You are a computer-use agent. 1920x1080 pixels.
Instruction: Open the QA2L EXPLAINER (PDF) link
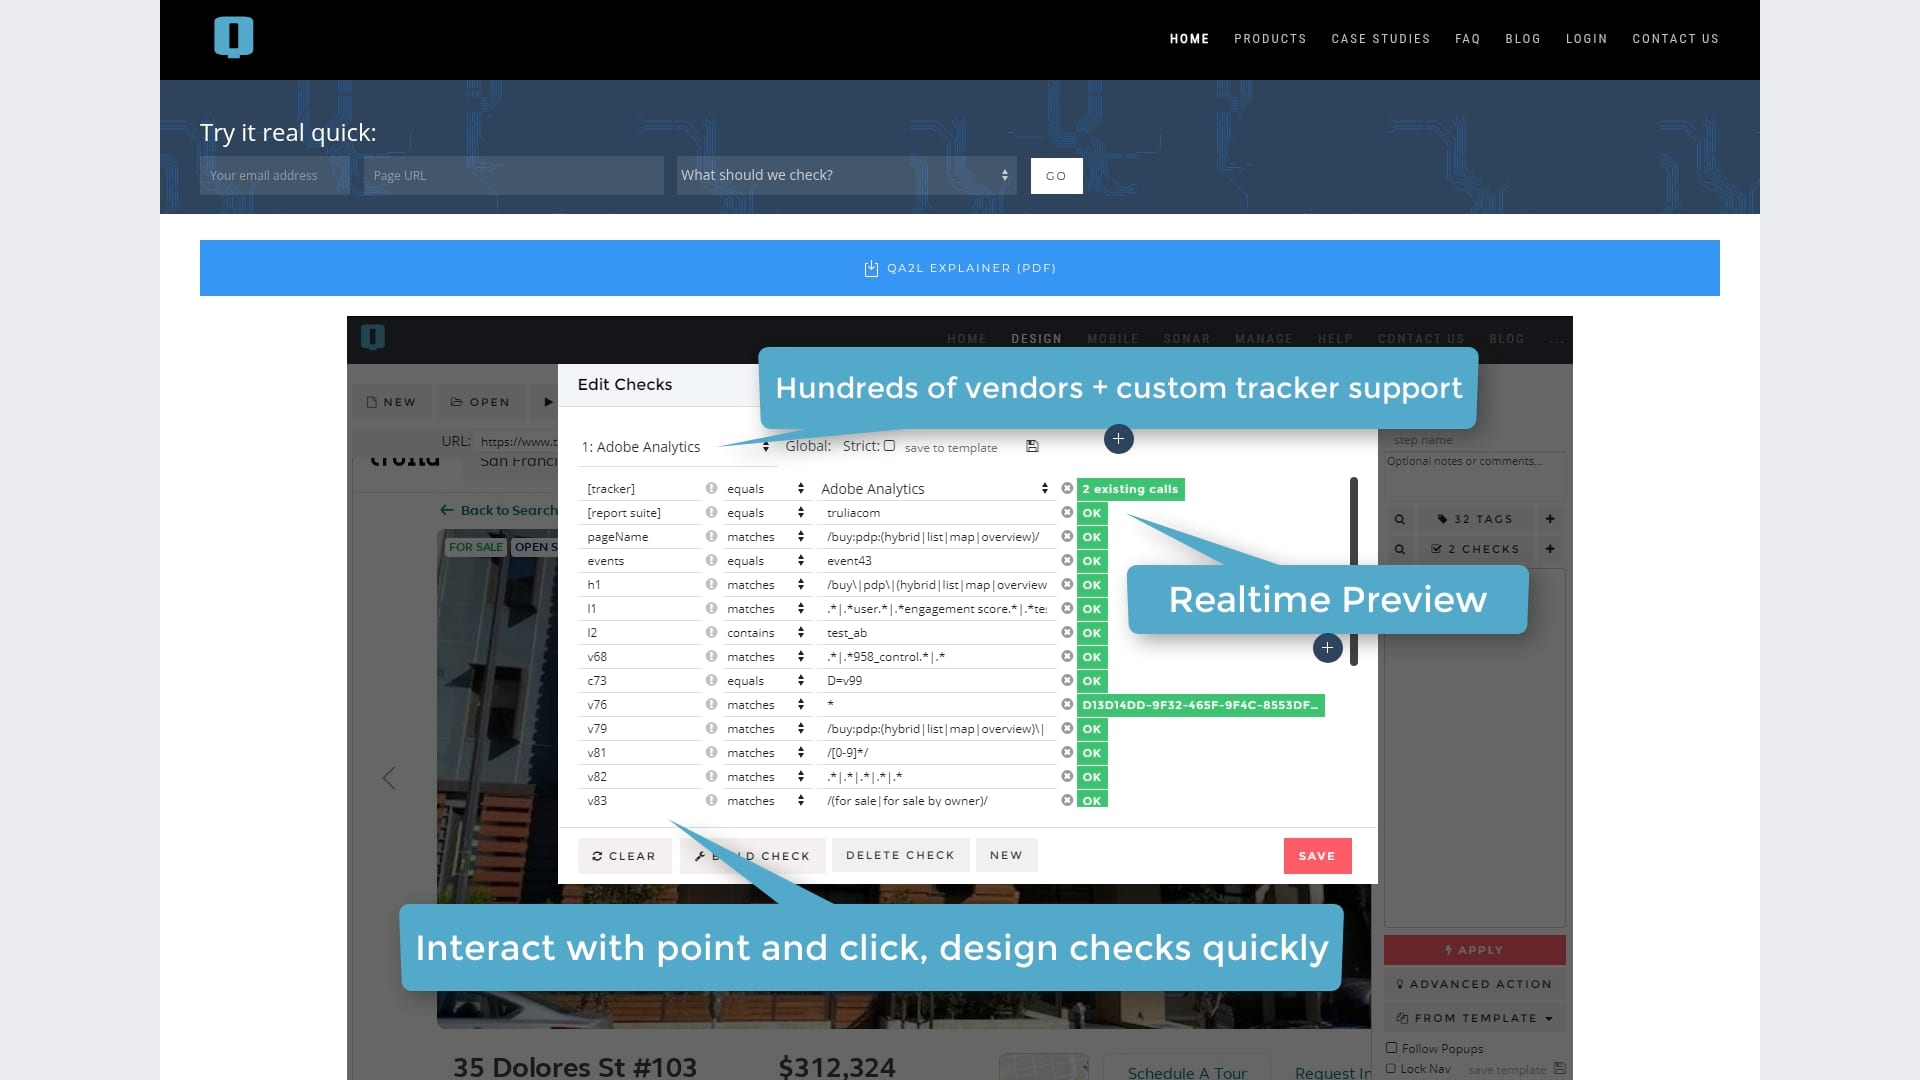[960, 268]
